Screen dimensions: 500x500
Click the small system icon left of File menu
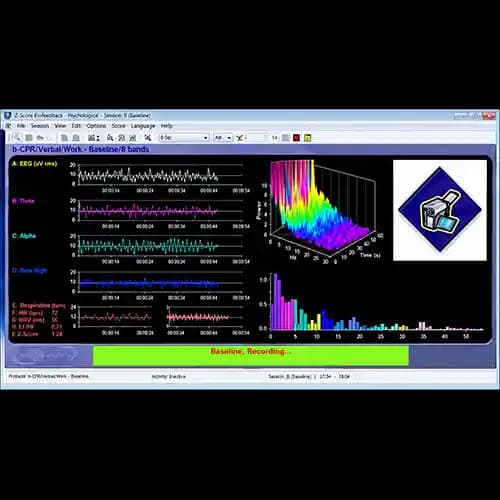(8, 126)
